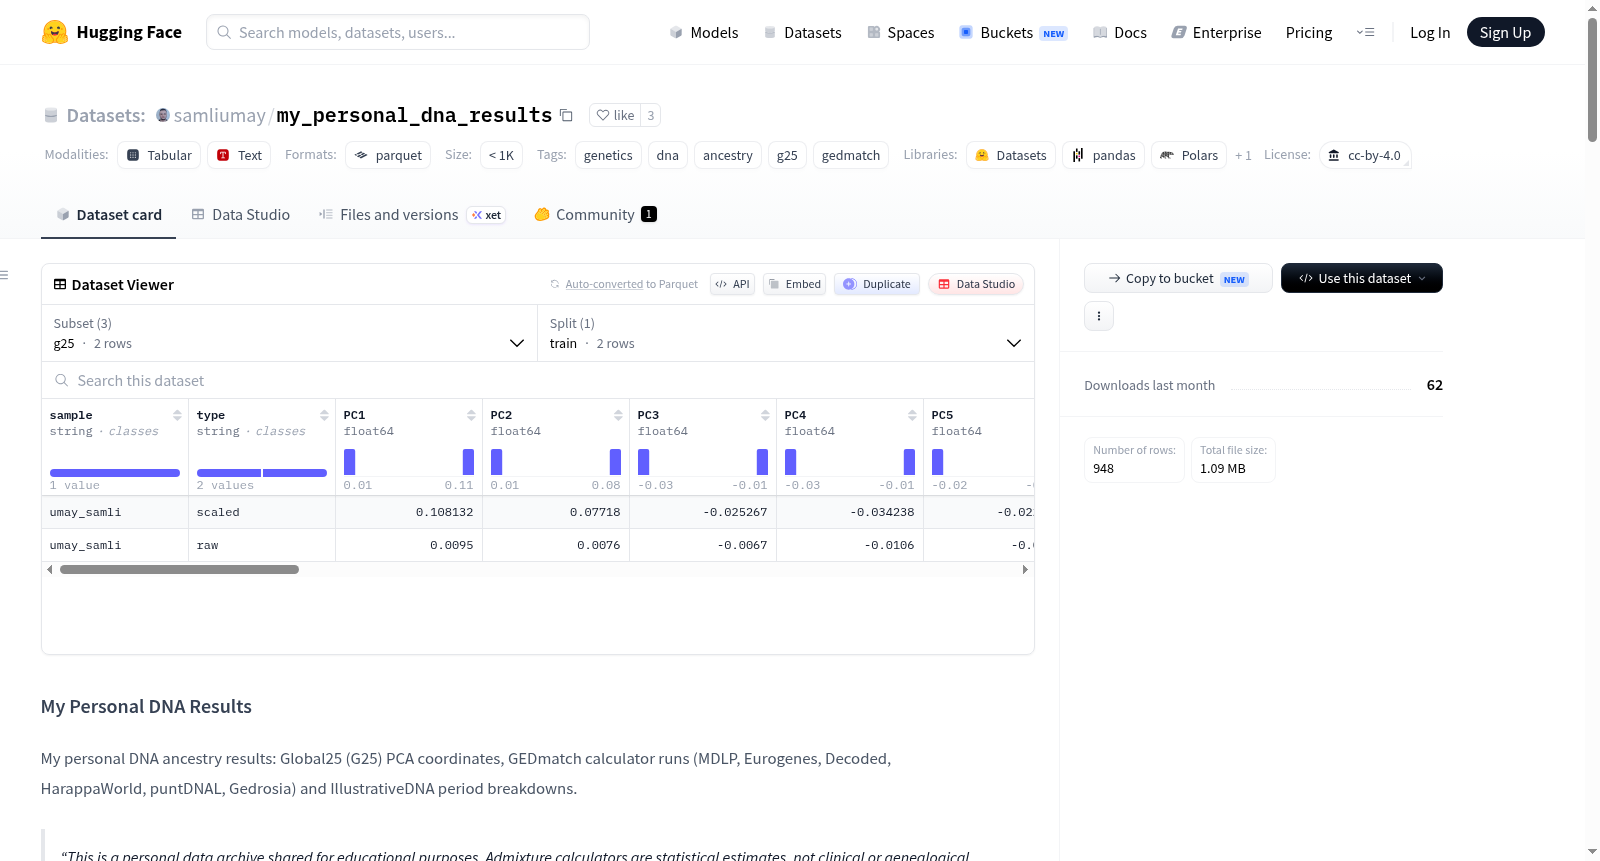Click the Log In link

(x=1430, y=32)
